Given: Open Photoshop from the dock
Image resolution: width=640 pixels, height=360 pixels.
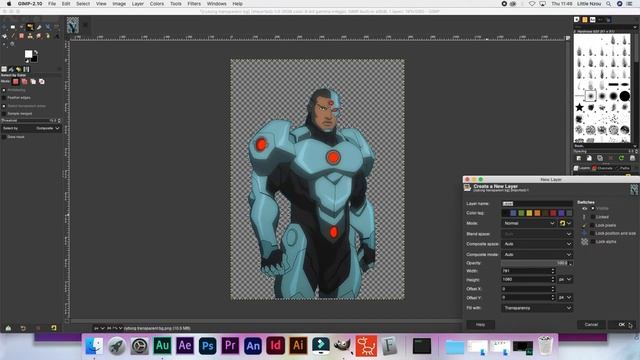Looking at the screenshot, I should (207, 346).
